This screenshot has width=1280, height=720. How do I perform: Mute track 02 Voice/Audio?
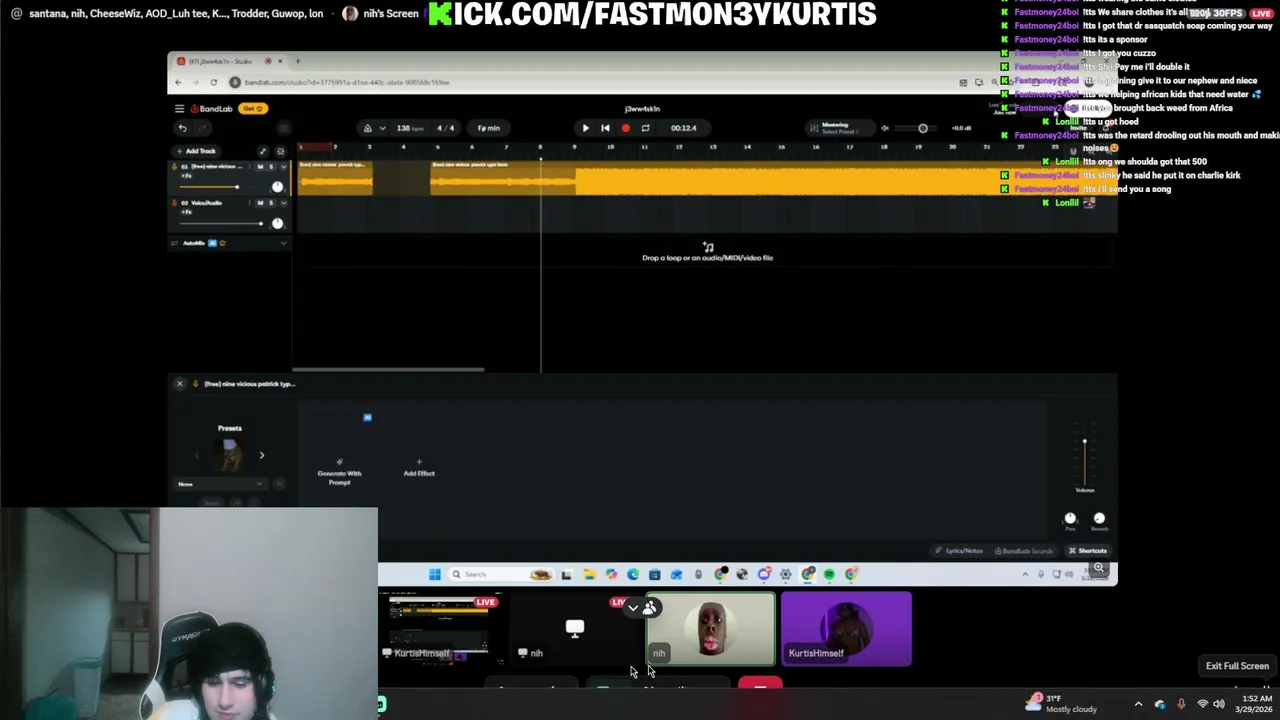click(x=260, y=203)
